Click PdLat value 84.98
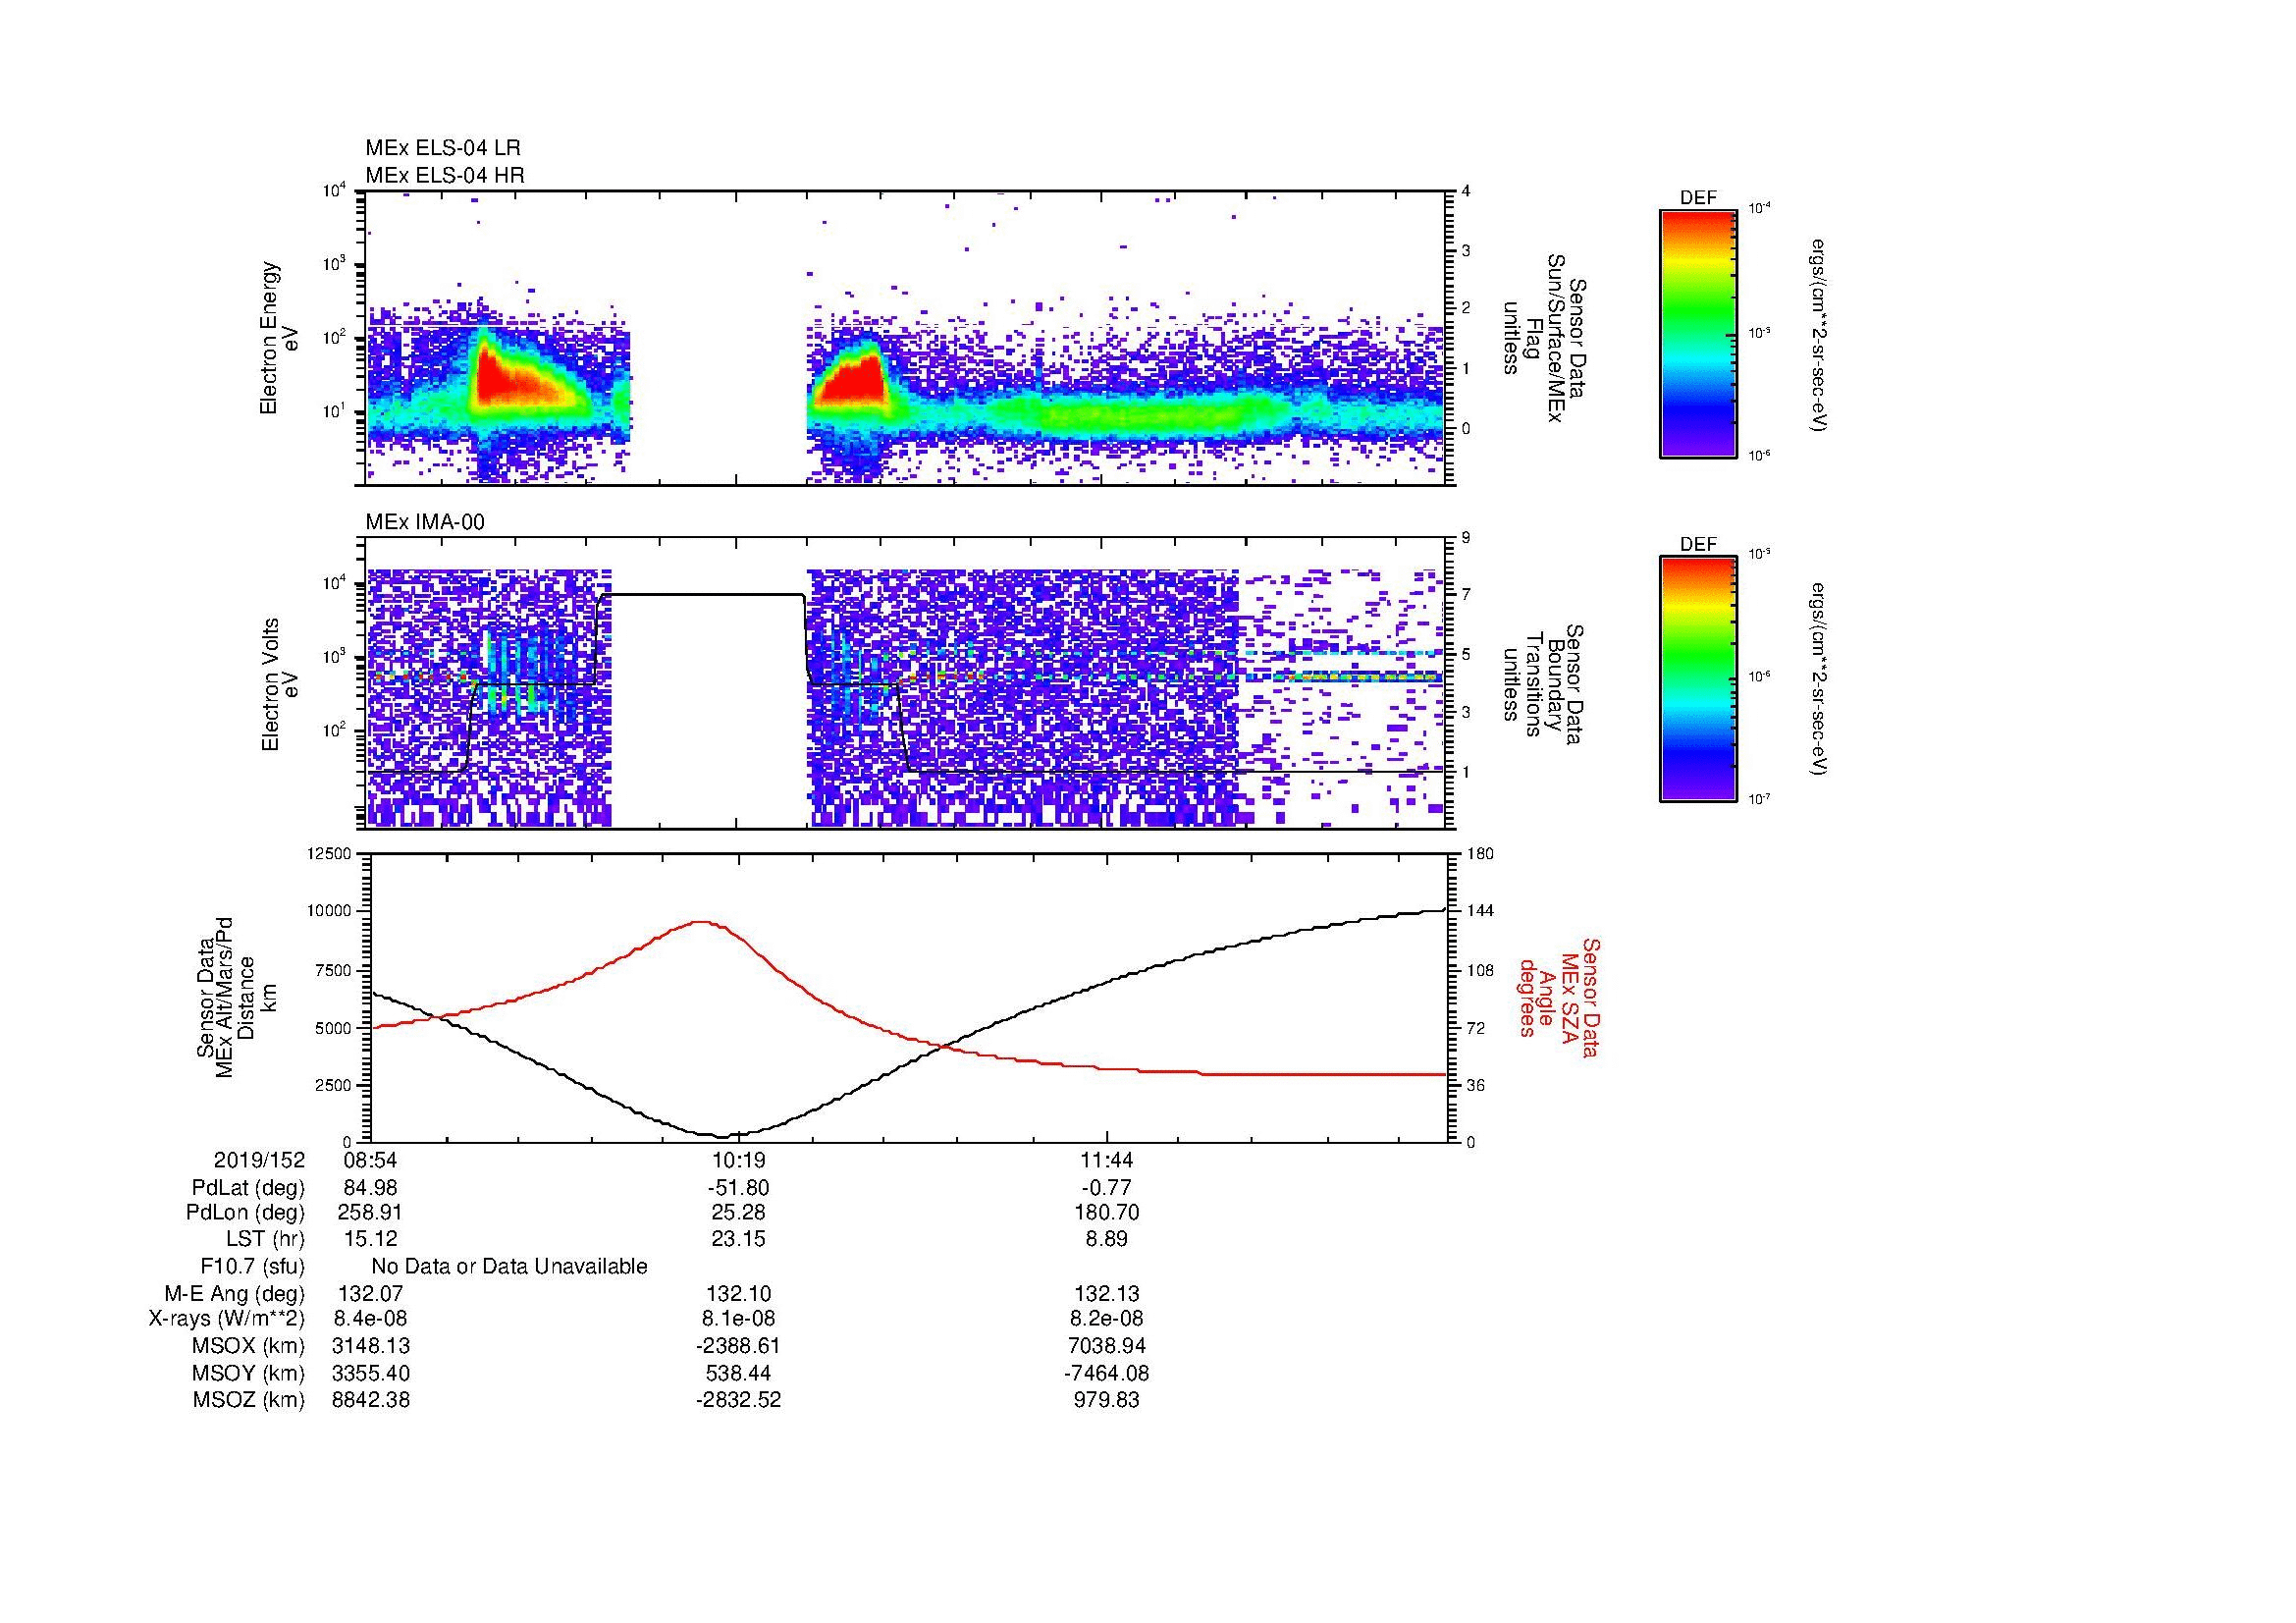The image size is (2296, 1623). [370, 1188]
